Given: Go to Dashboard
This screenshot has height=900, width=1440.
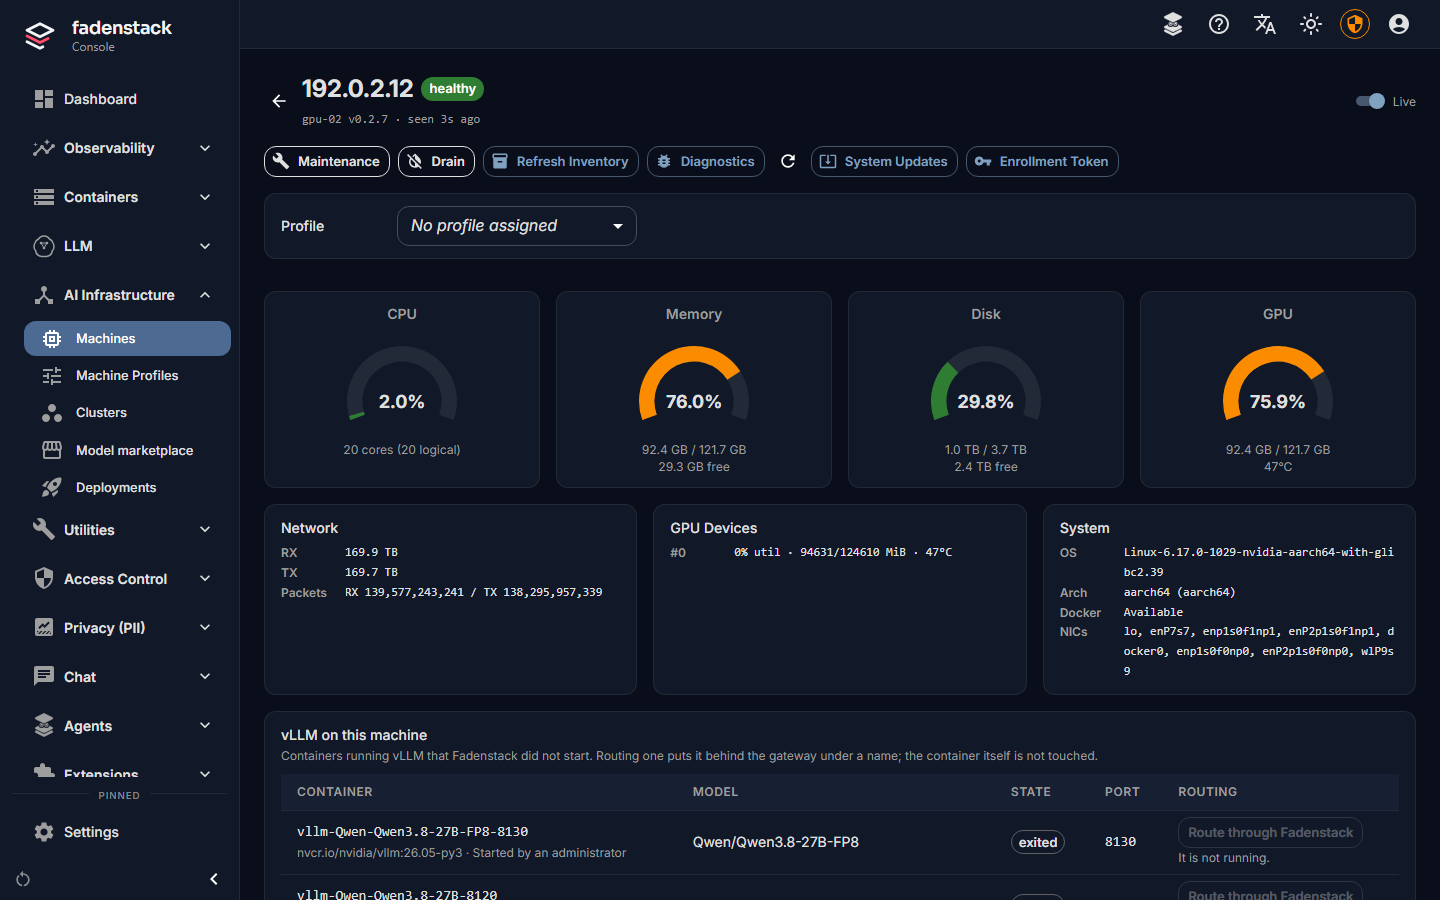Looking at the screenshot, I should point(127,99).
